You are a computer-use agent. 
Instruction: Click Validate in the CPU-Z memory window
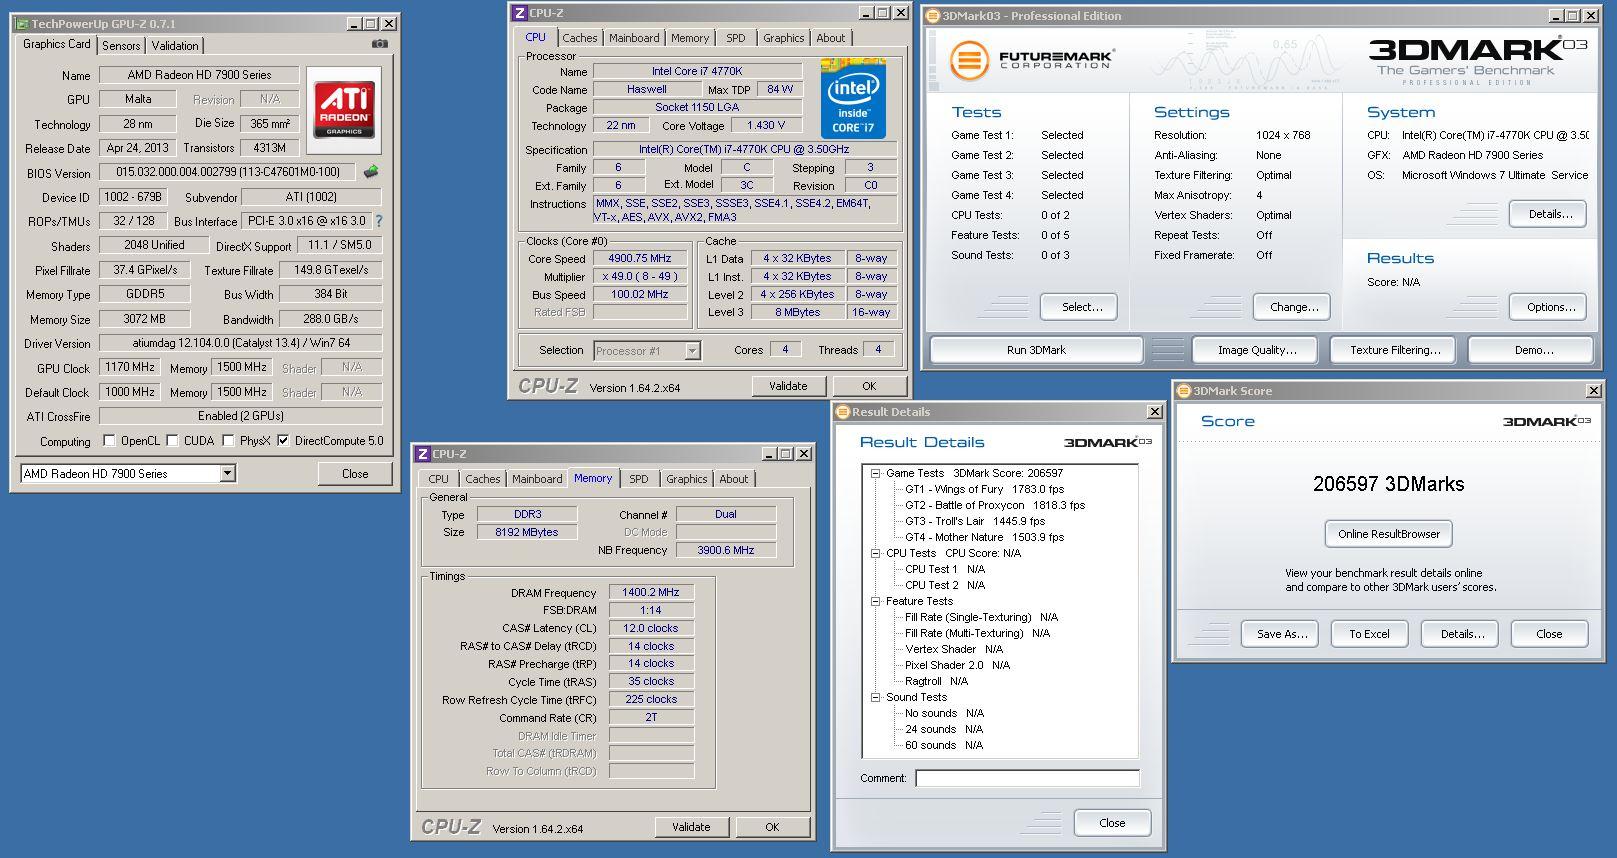coord(691,827)
